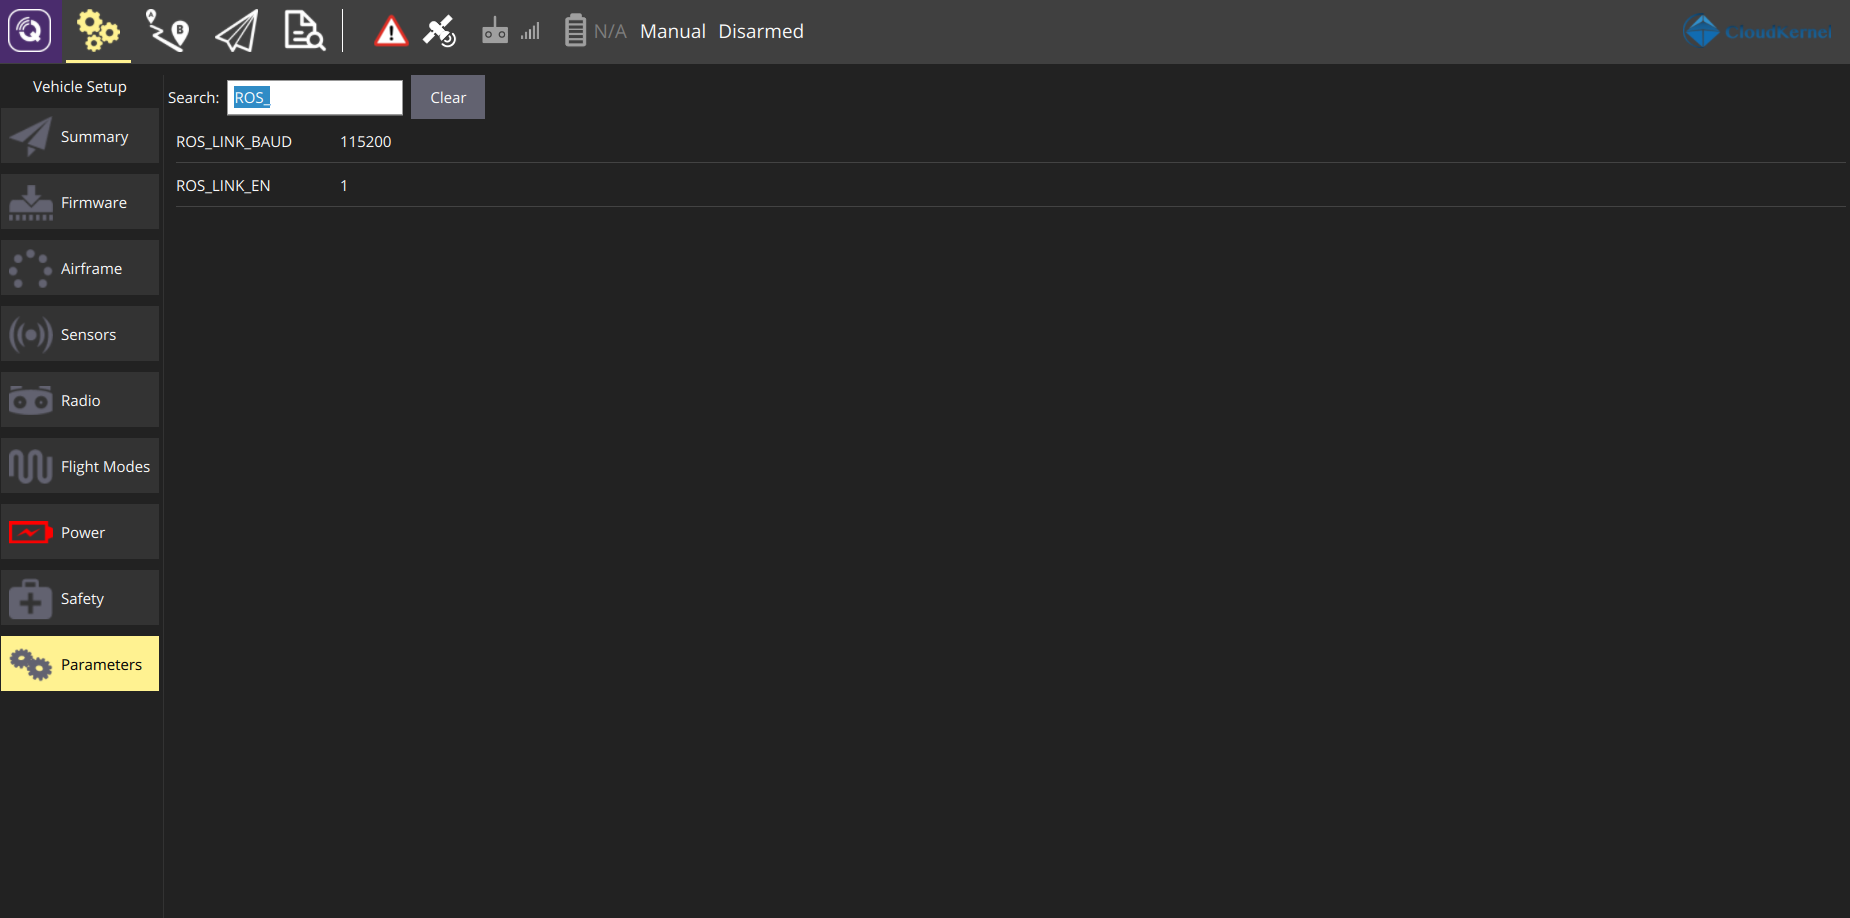Open the Sensors calibration page
The image size is (1850, 918).
pyautogui.click(x=80, y=335)
